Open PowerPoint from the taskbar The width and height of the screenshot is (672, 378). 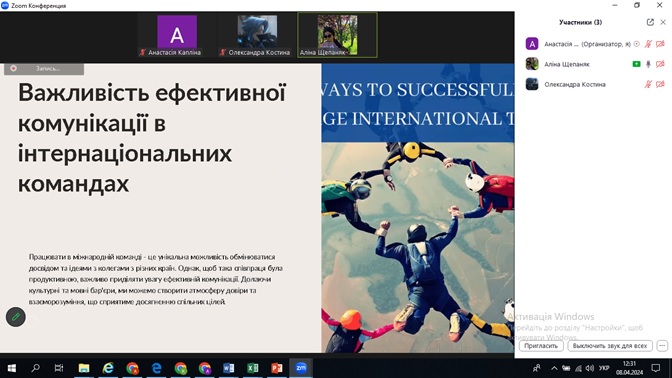[x=277, y=368]
